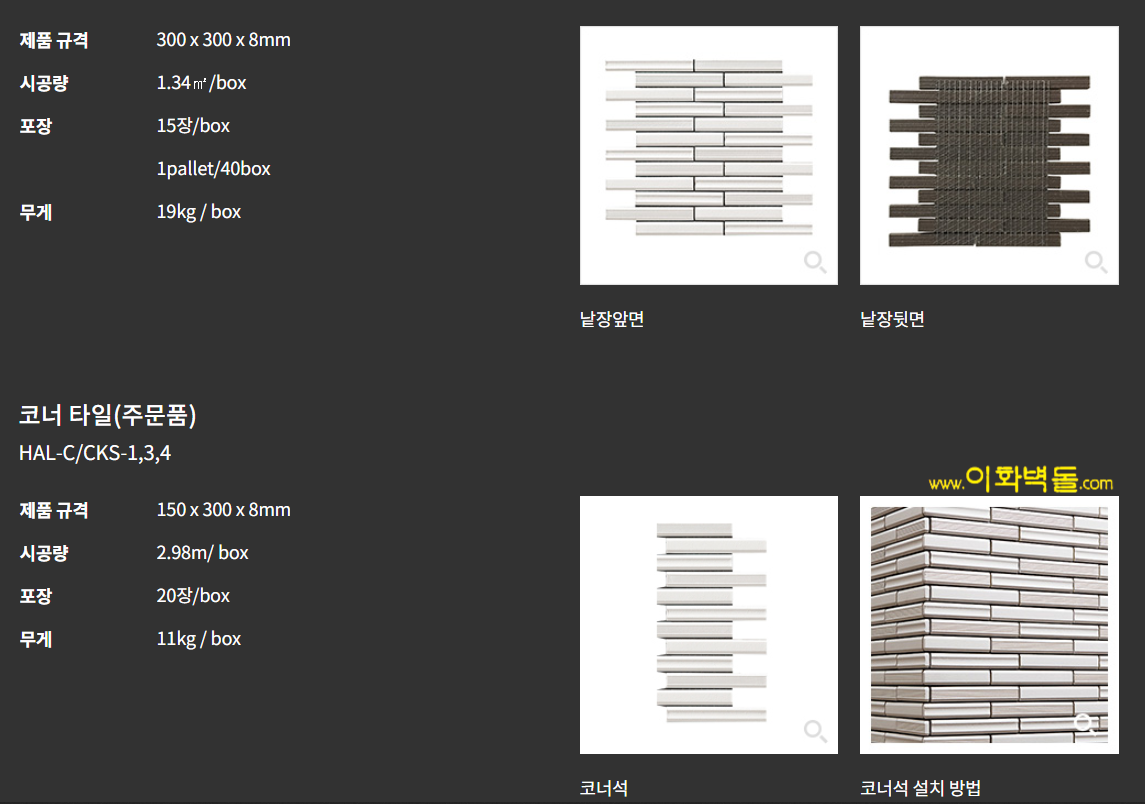Screen dimensions: 1145x804
Task: Click the HAL-C/CKS-1,3,4 model code
Action: tap(95, 453)
